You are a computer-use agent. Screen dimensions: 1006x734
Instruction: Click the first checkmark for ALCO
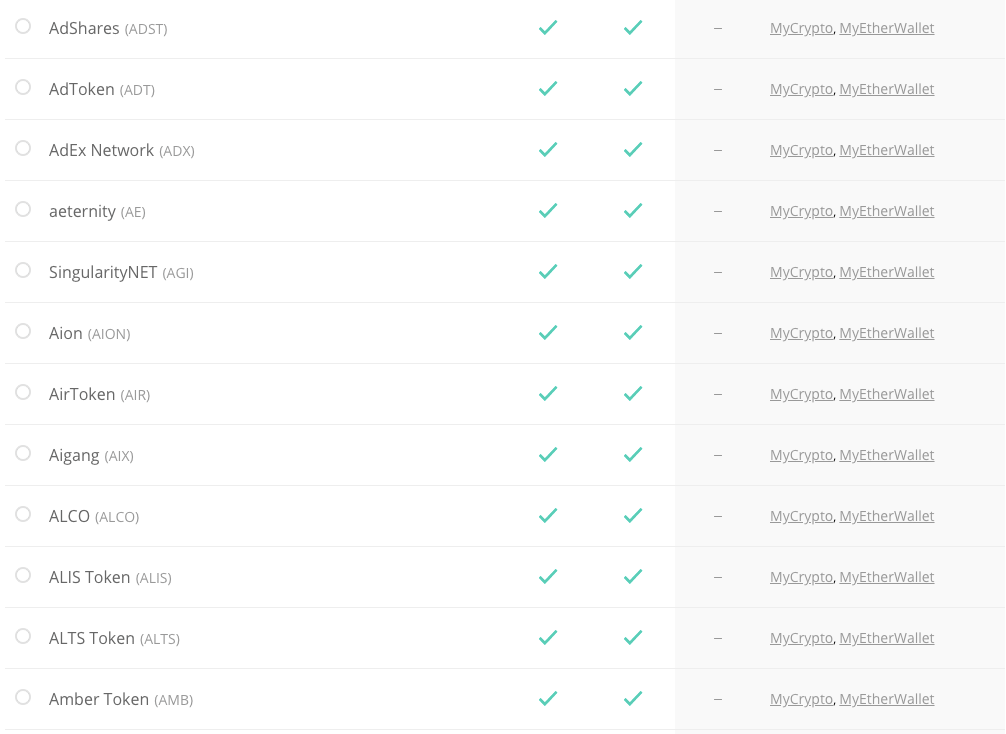coord(548,516)
